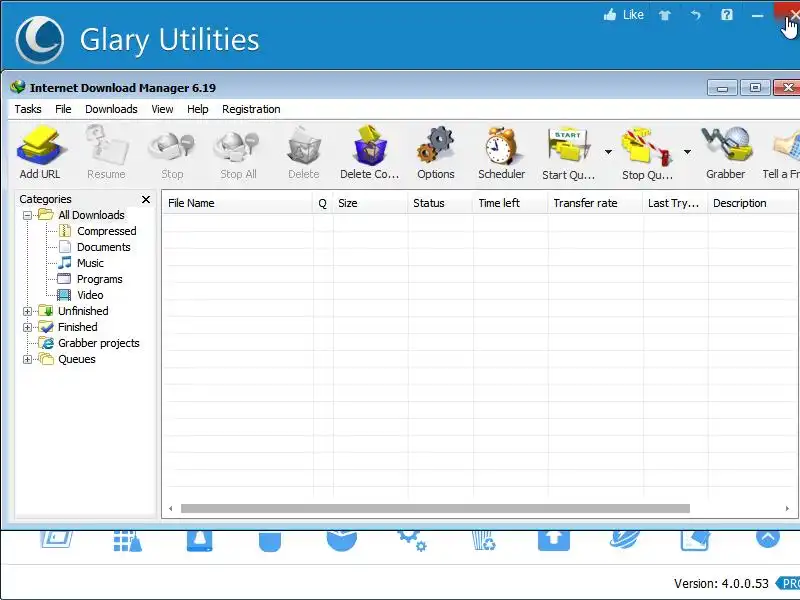Screen dimensions: 800x600
Task: Select the Unfinished folder
Action: coord(83,311)
